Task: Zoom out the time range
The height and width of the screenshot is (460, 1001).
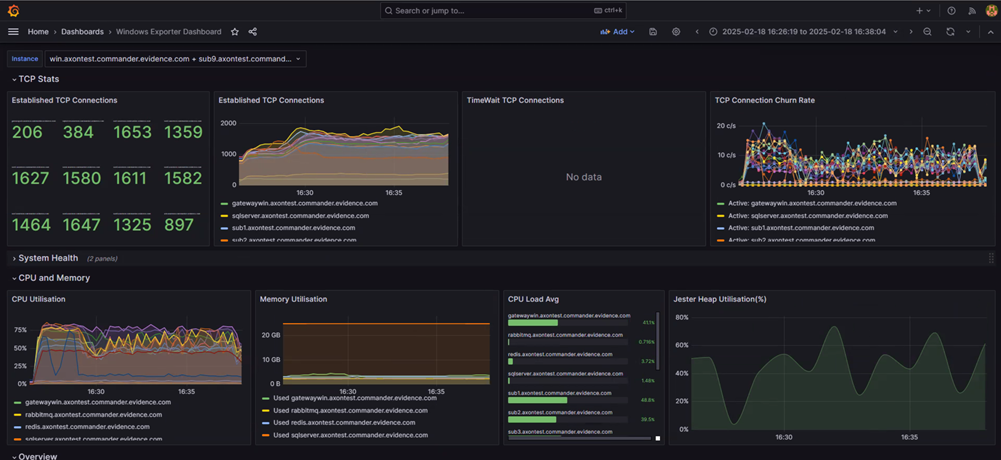Action: 928,31
